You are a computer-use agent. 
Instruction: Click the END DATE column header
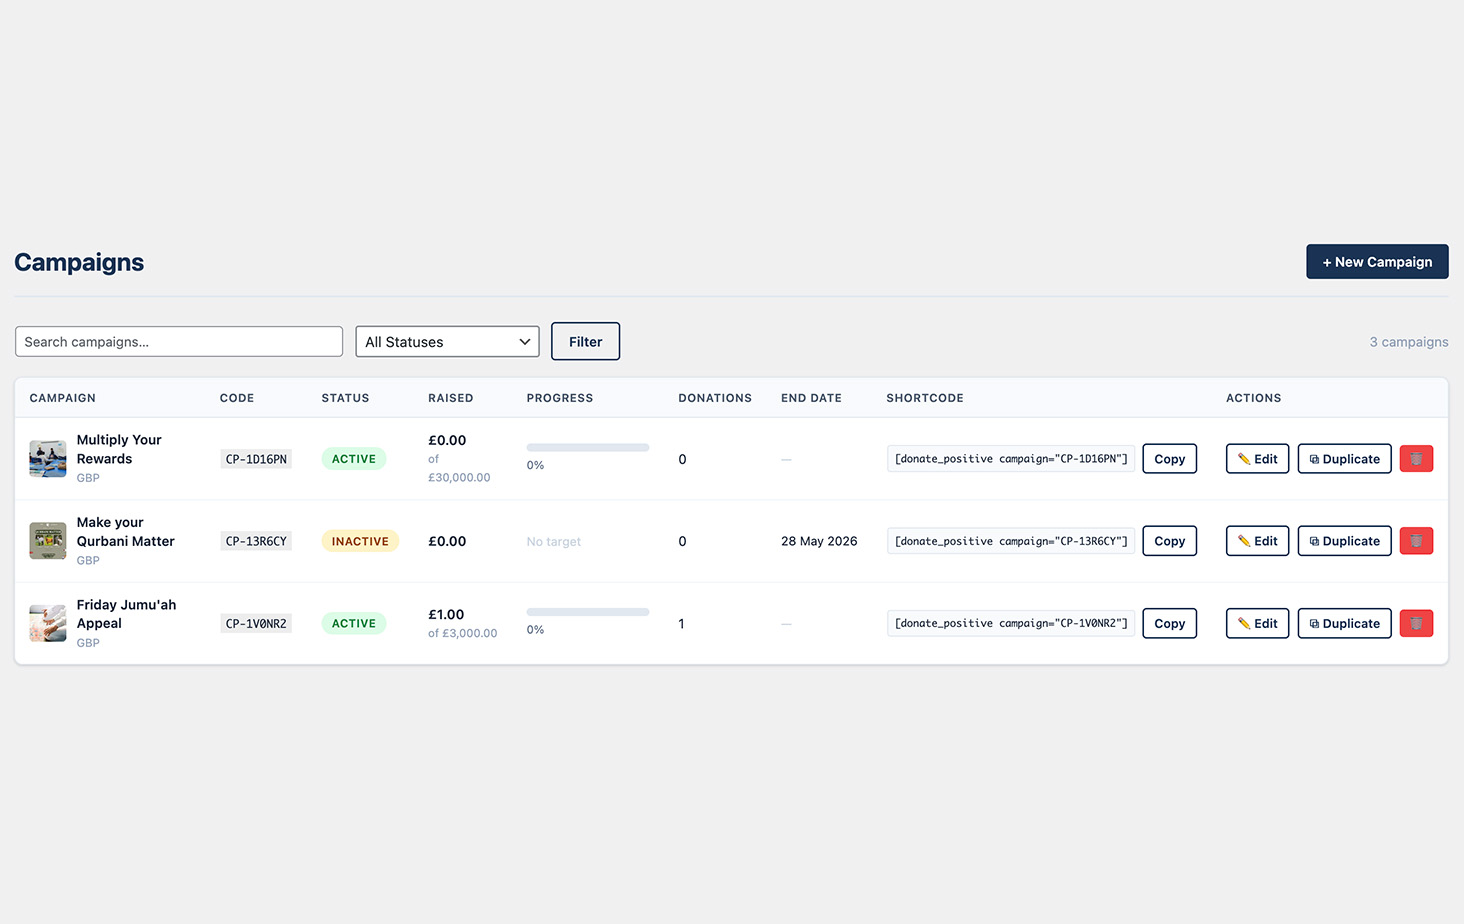(811, 398)
